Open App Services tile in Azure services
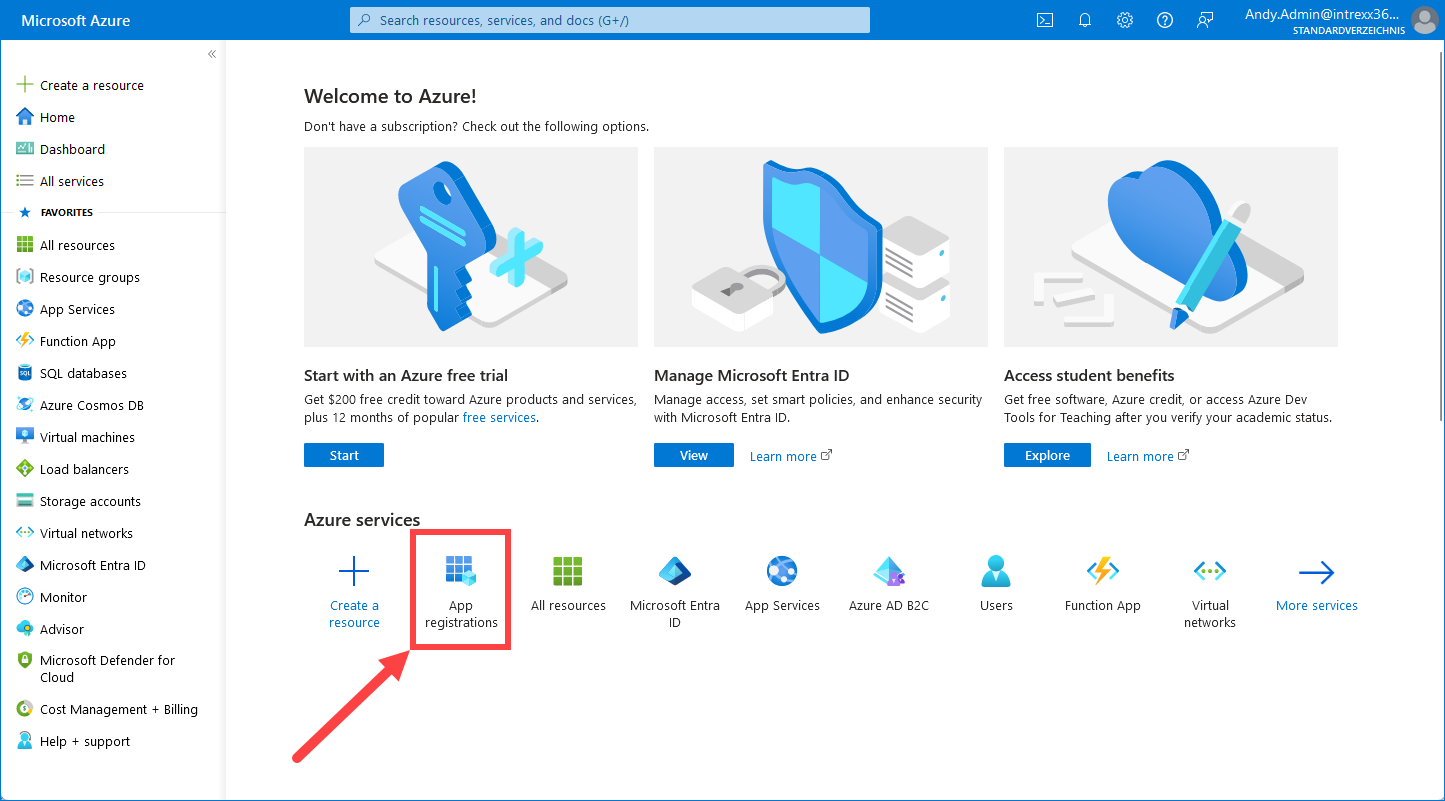This screenshot has height=801, width=1445. [x=782, y=584]
